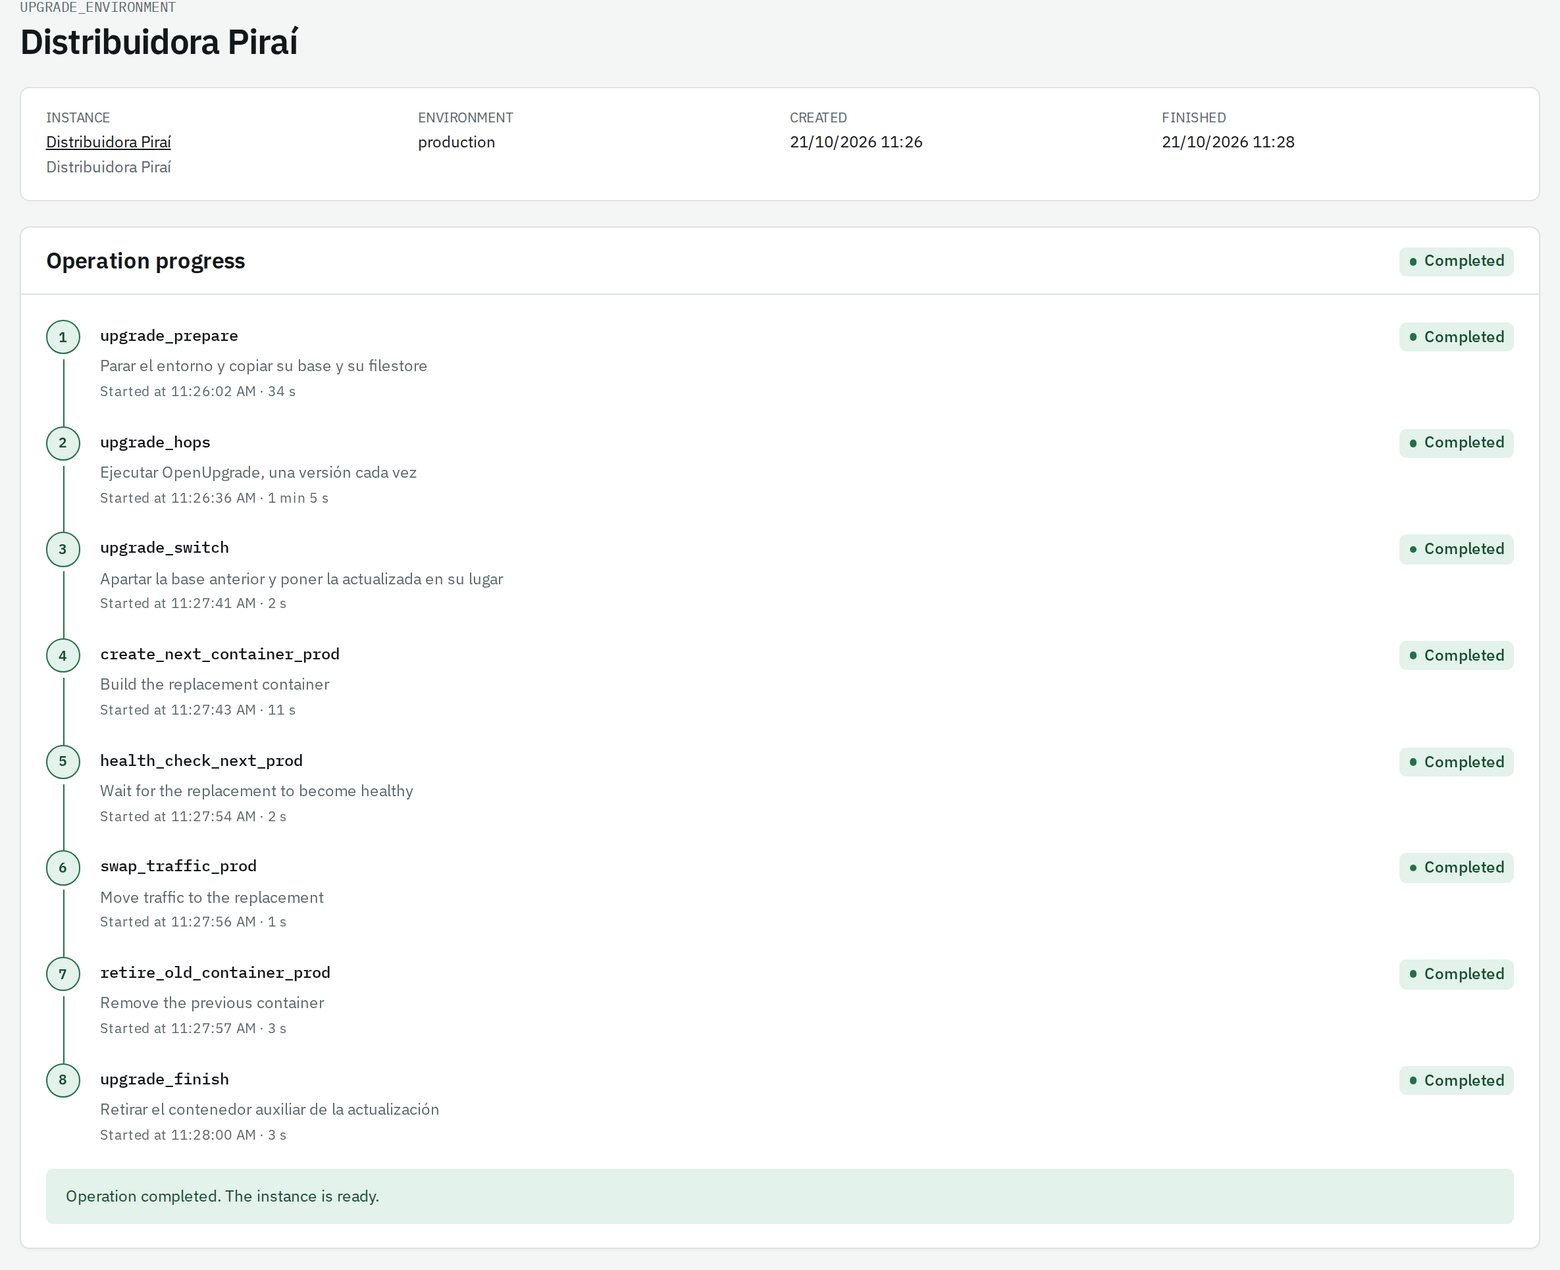Click step 5 circle for health_check_next_prod

pyautogui.click(x=63, y=762)
